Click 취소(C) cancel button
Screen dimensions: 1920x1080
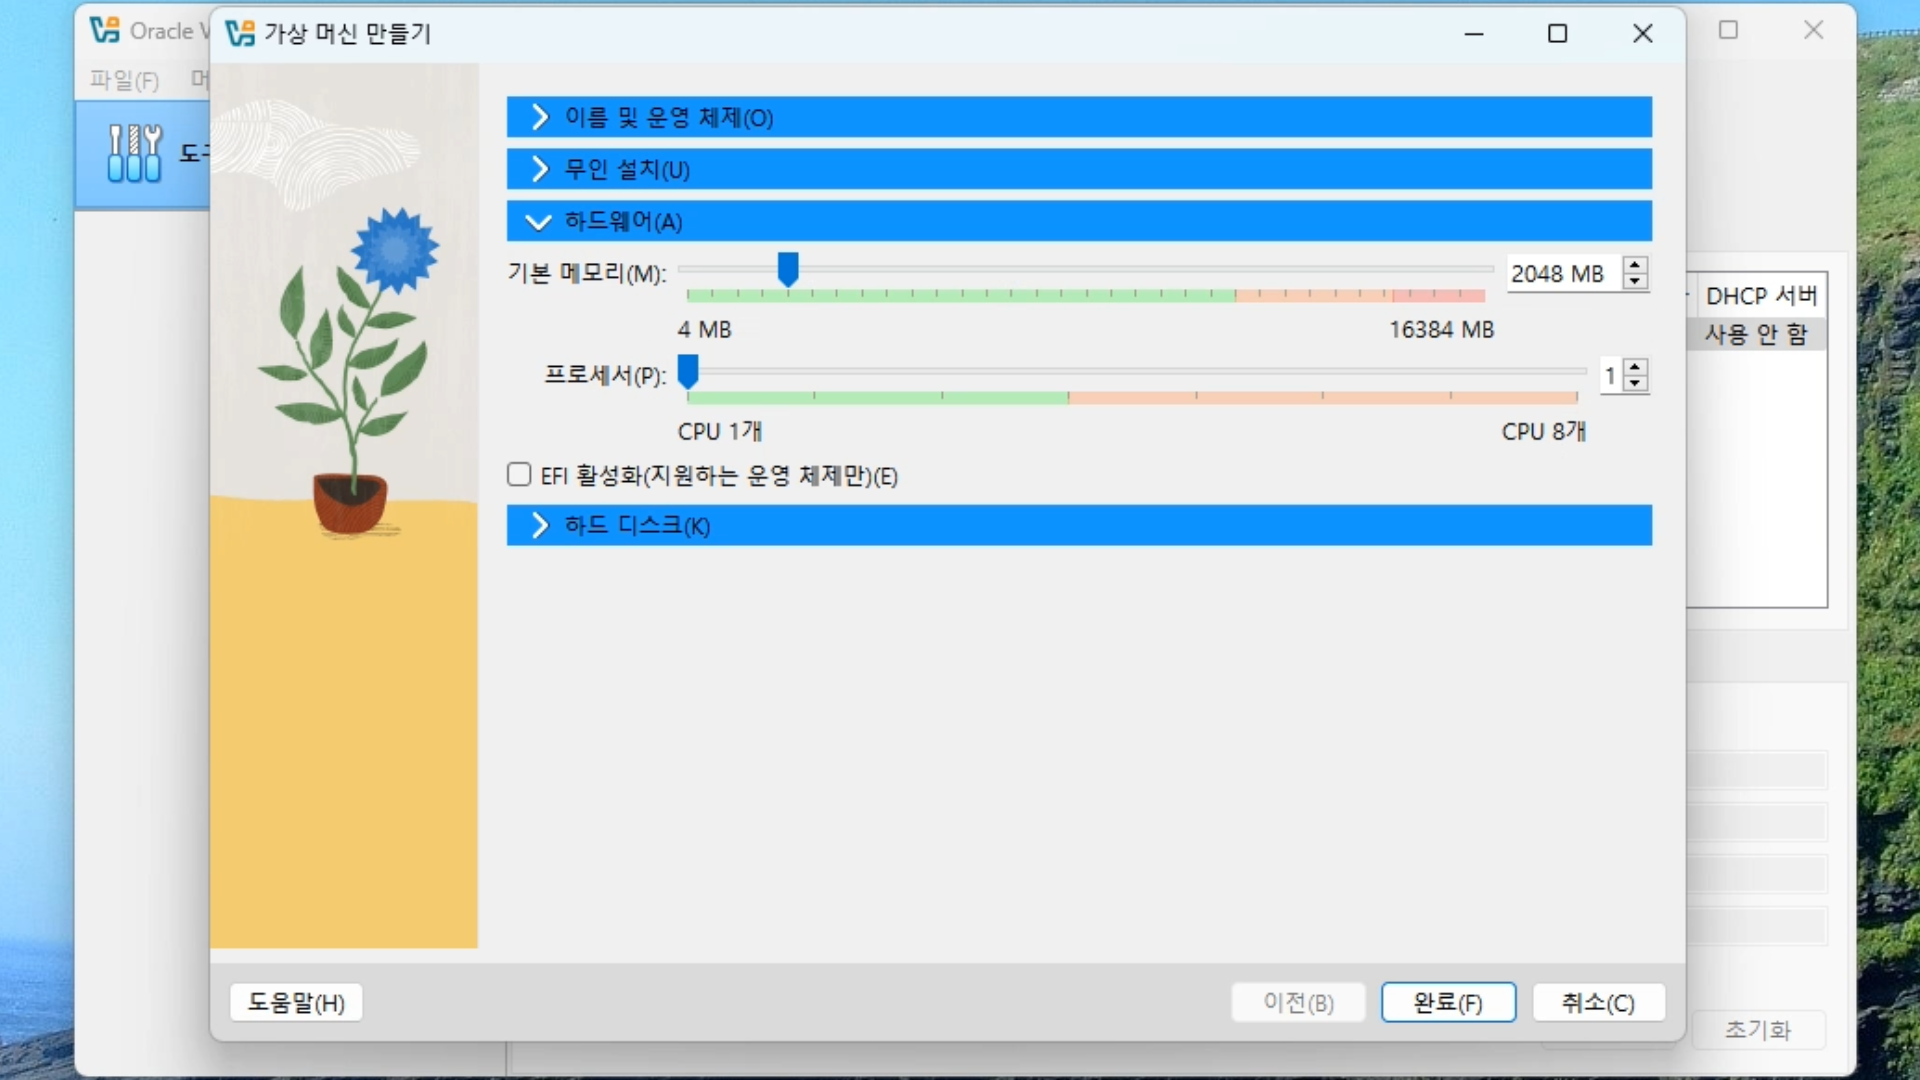[1597, 1002]
